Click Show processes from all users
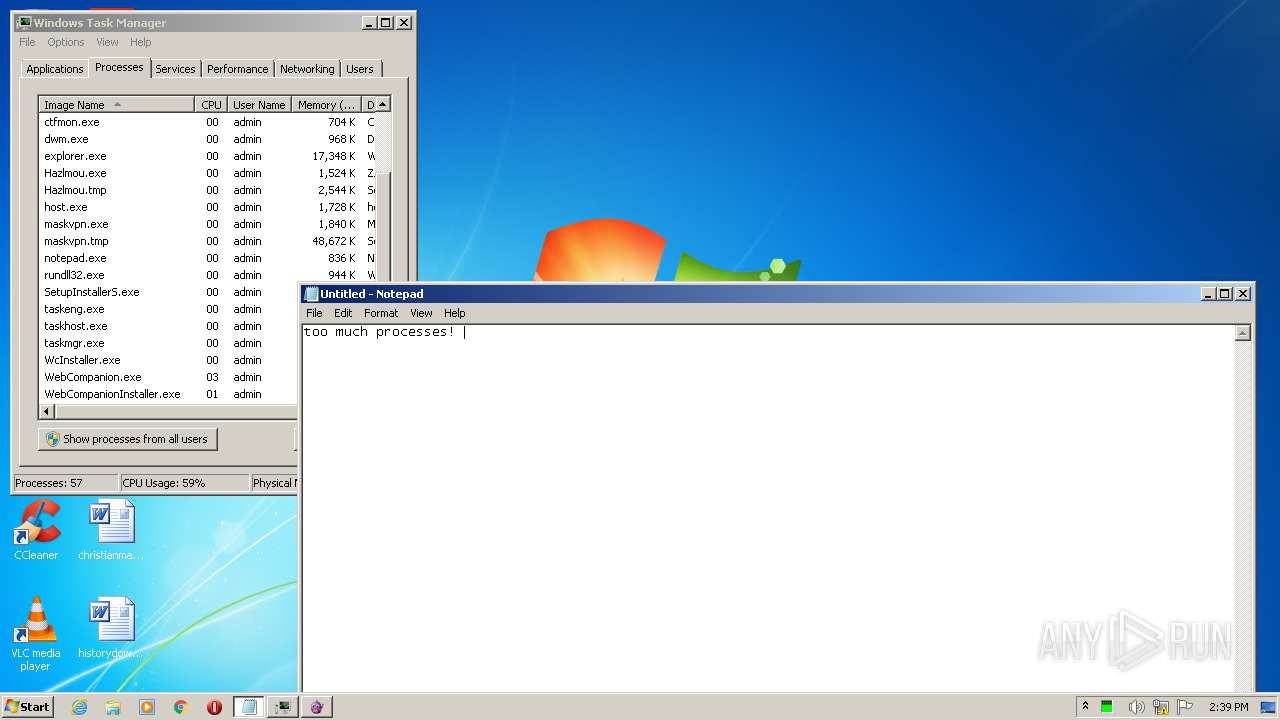This screenshot has height=720, width=1280. (127, 439)
